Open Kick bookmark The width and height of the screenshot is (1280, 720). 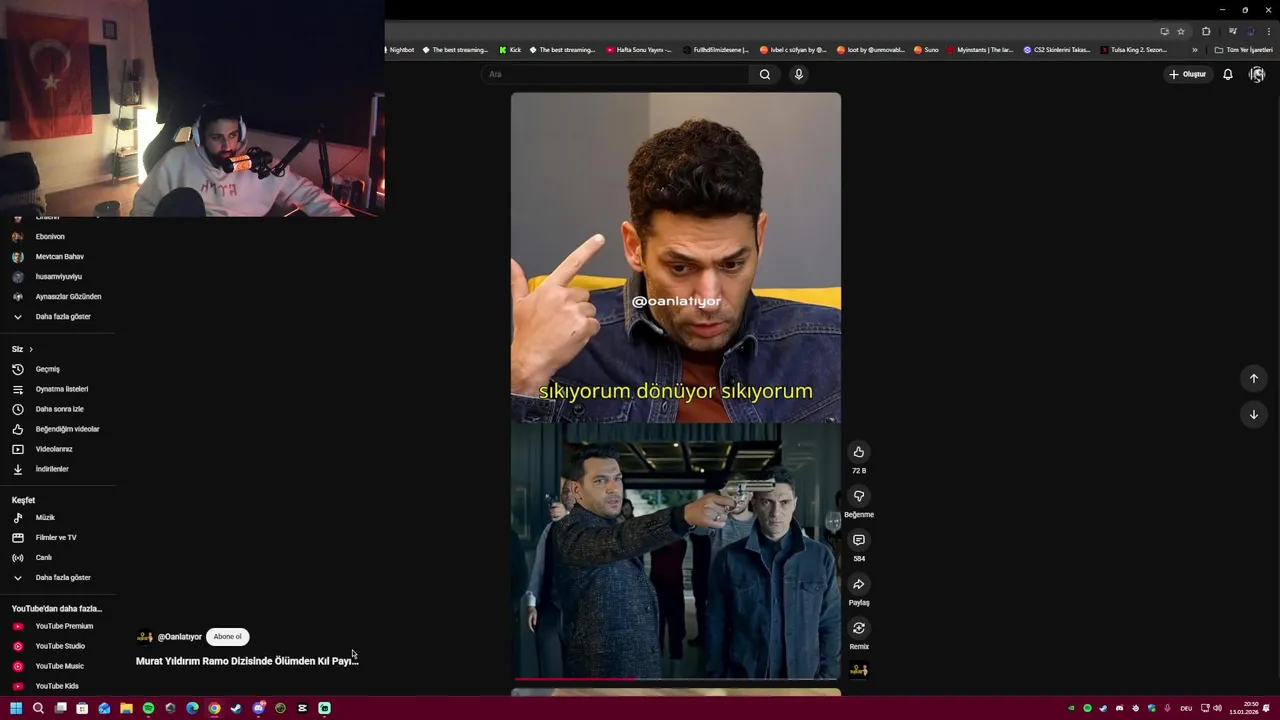(x=510, y=50)
